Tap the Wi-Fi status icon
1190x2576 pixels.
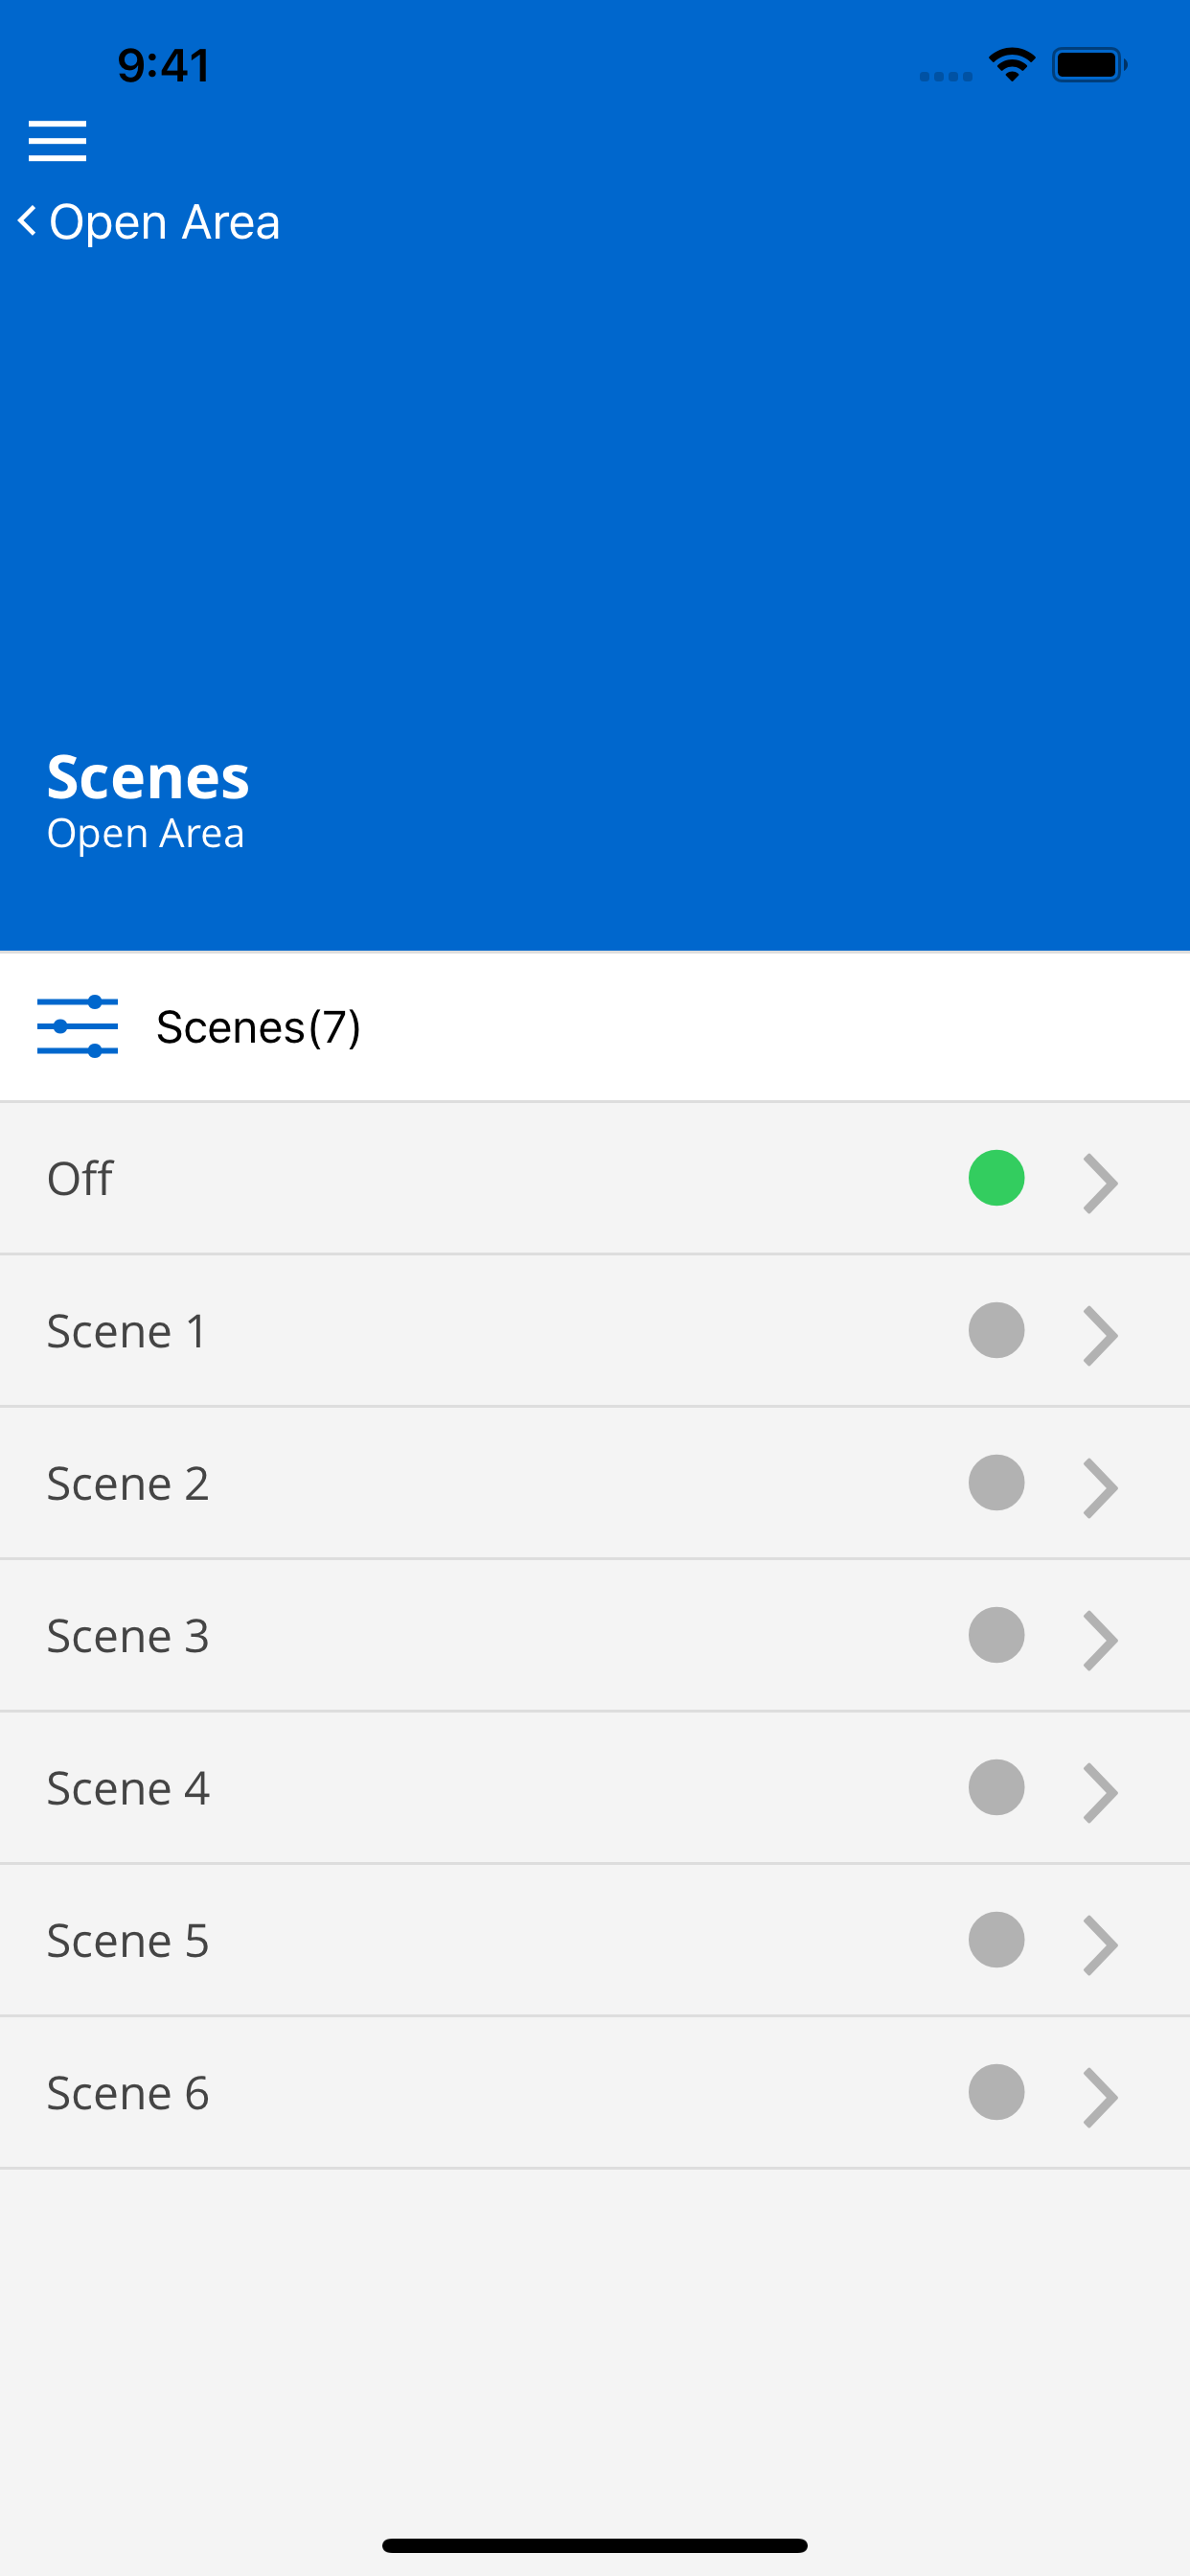(1011, 65)
